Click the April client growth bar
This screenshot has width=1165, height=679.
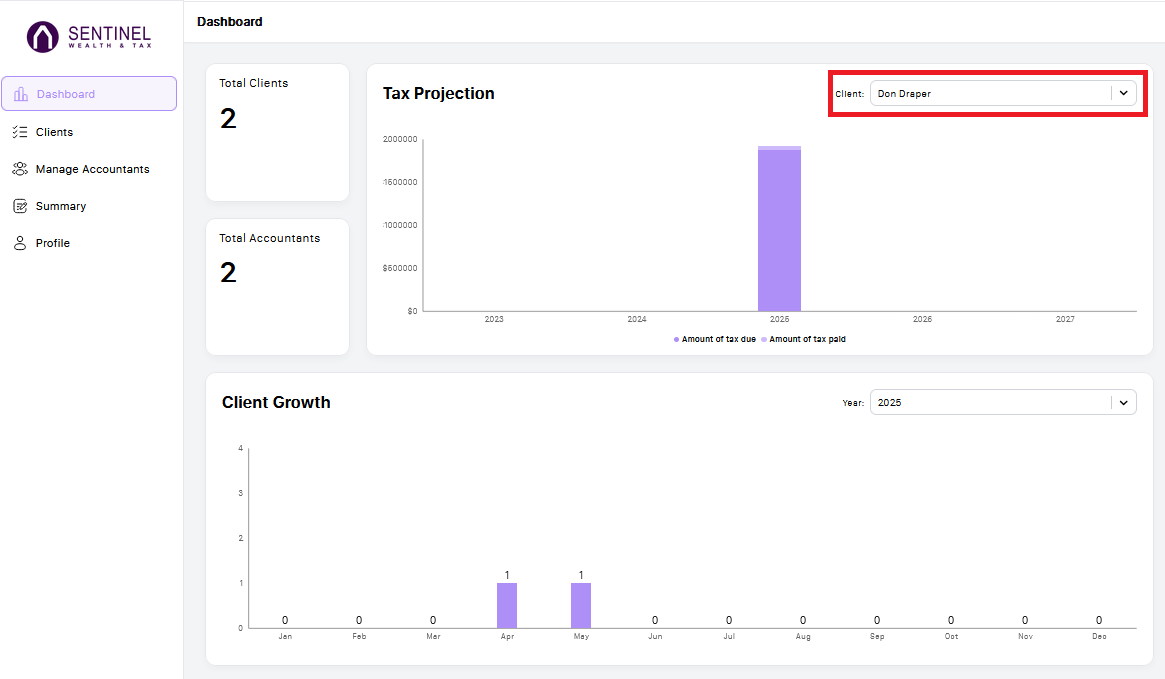(507, 605)
